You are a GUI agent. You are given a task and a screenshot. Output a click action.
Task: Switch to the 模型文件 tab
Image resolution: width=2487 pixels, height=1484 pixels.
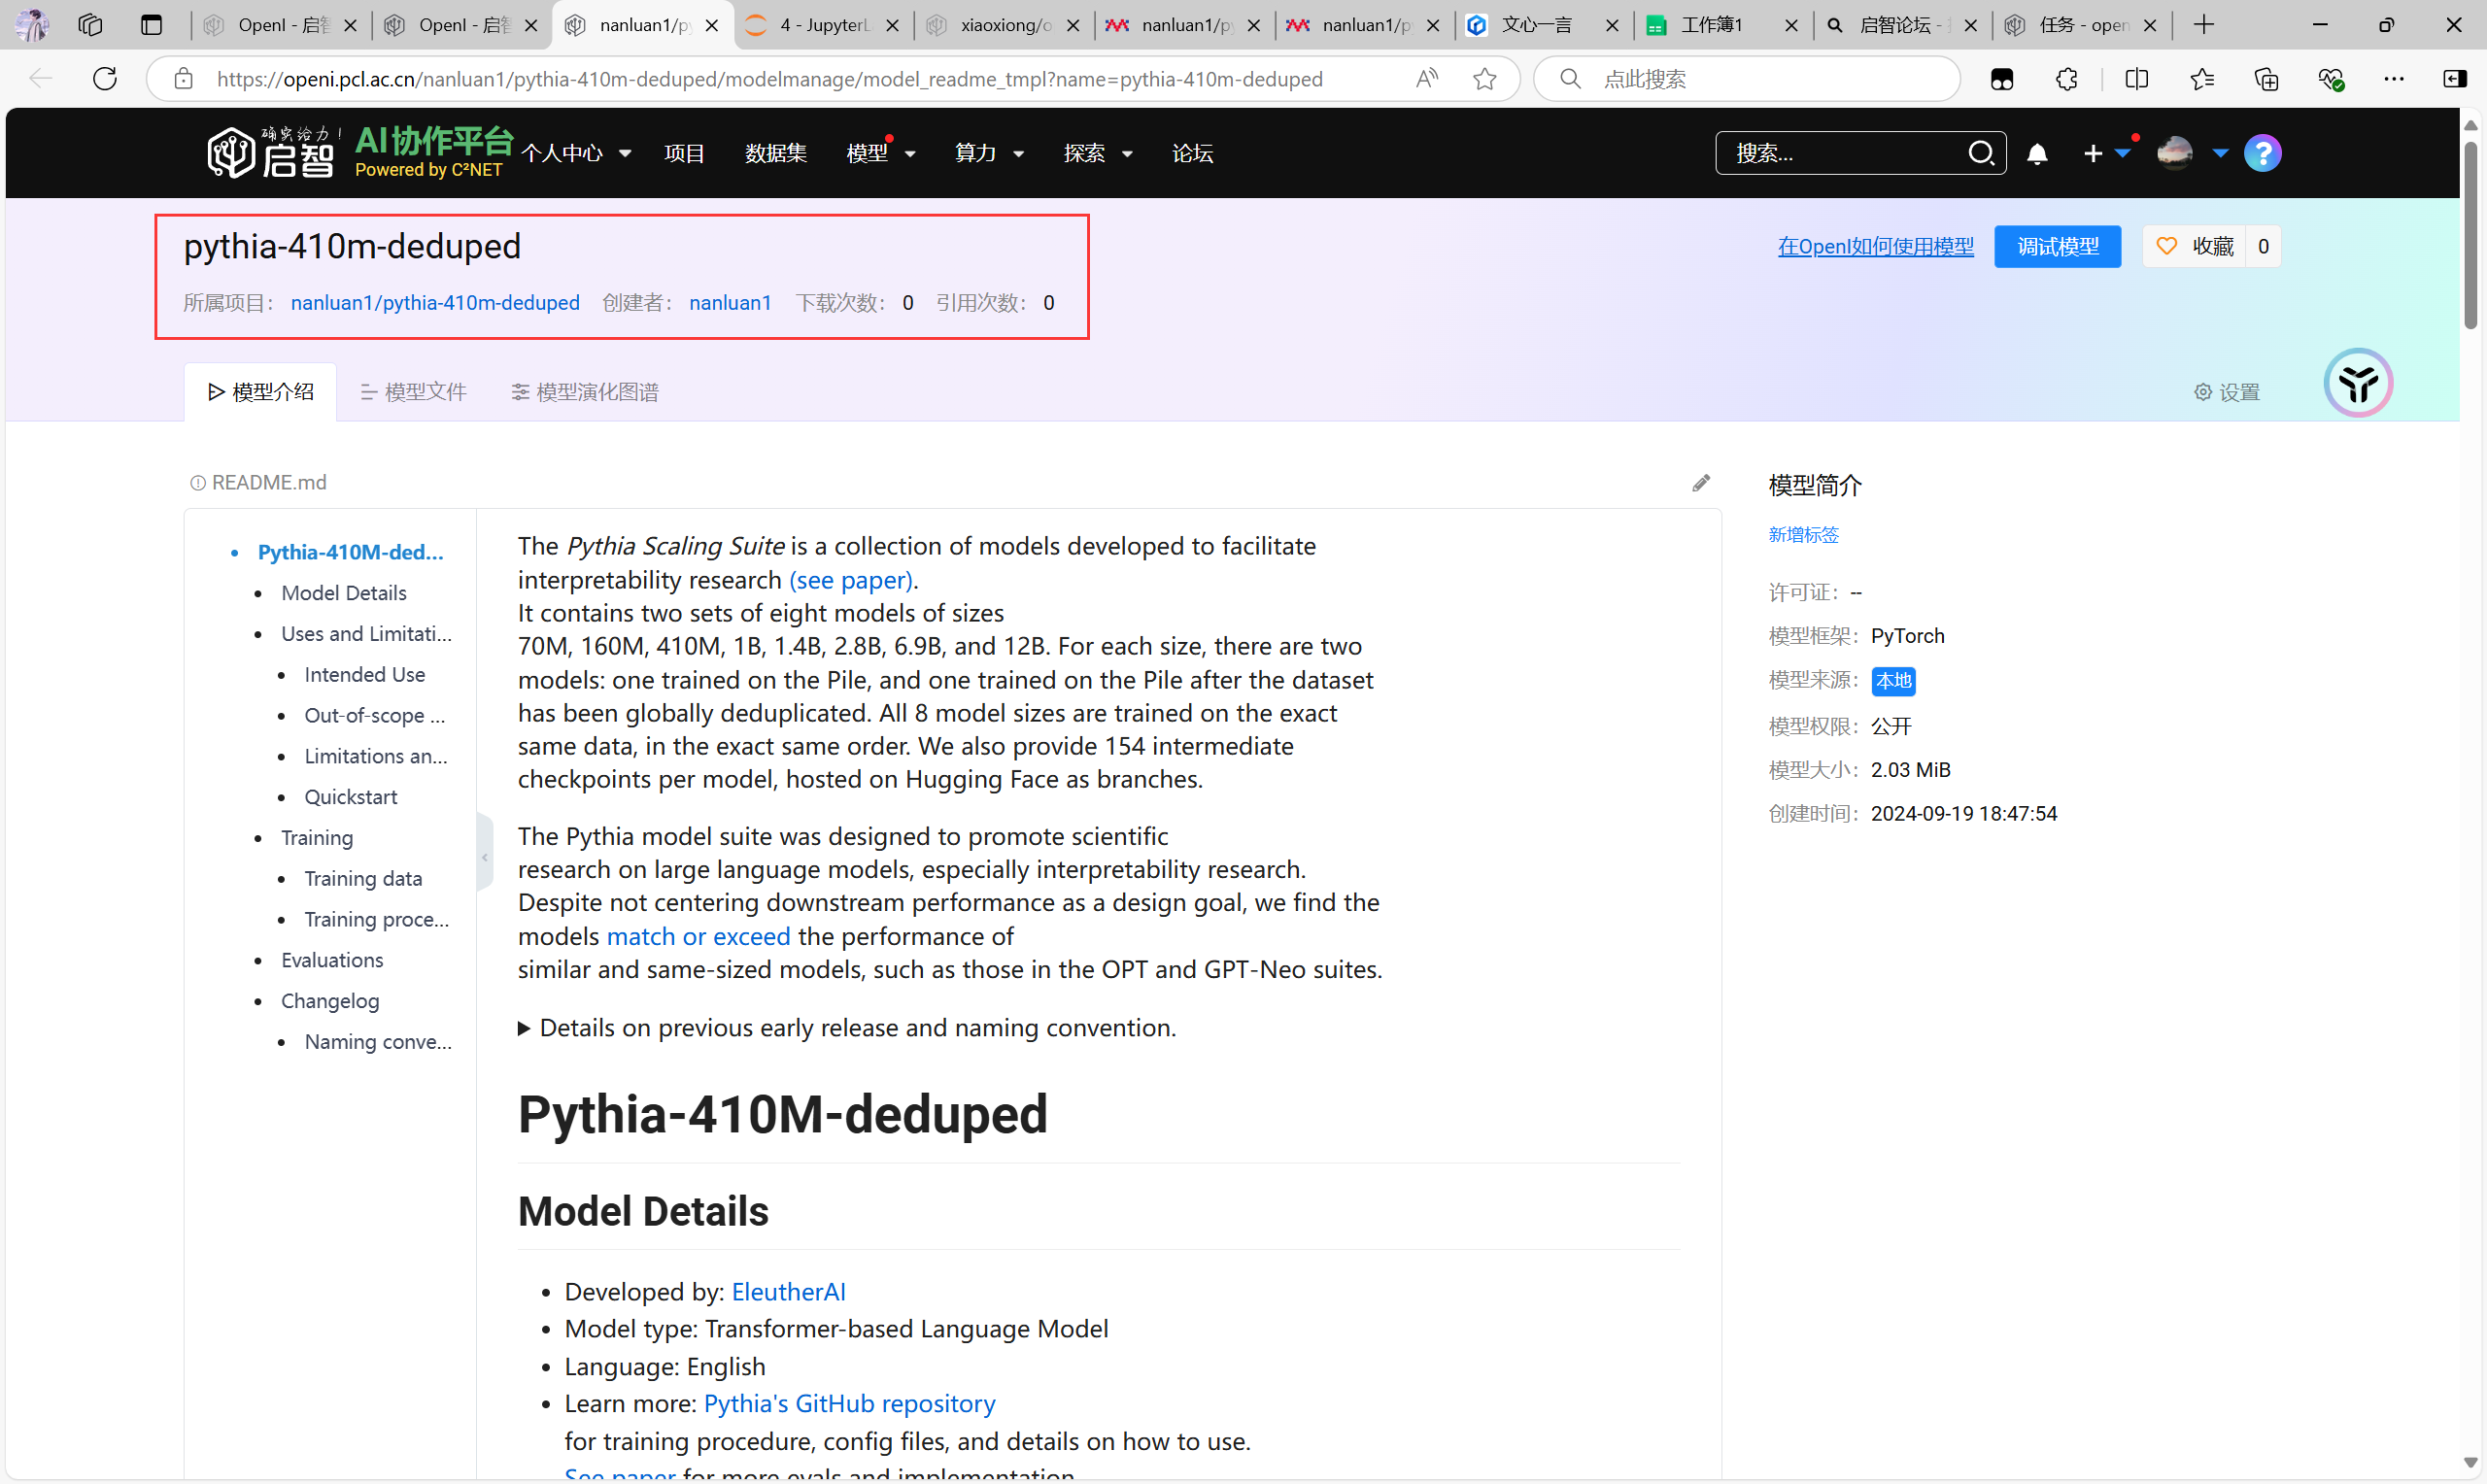413,392
